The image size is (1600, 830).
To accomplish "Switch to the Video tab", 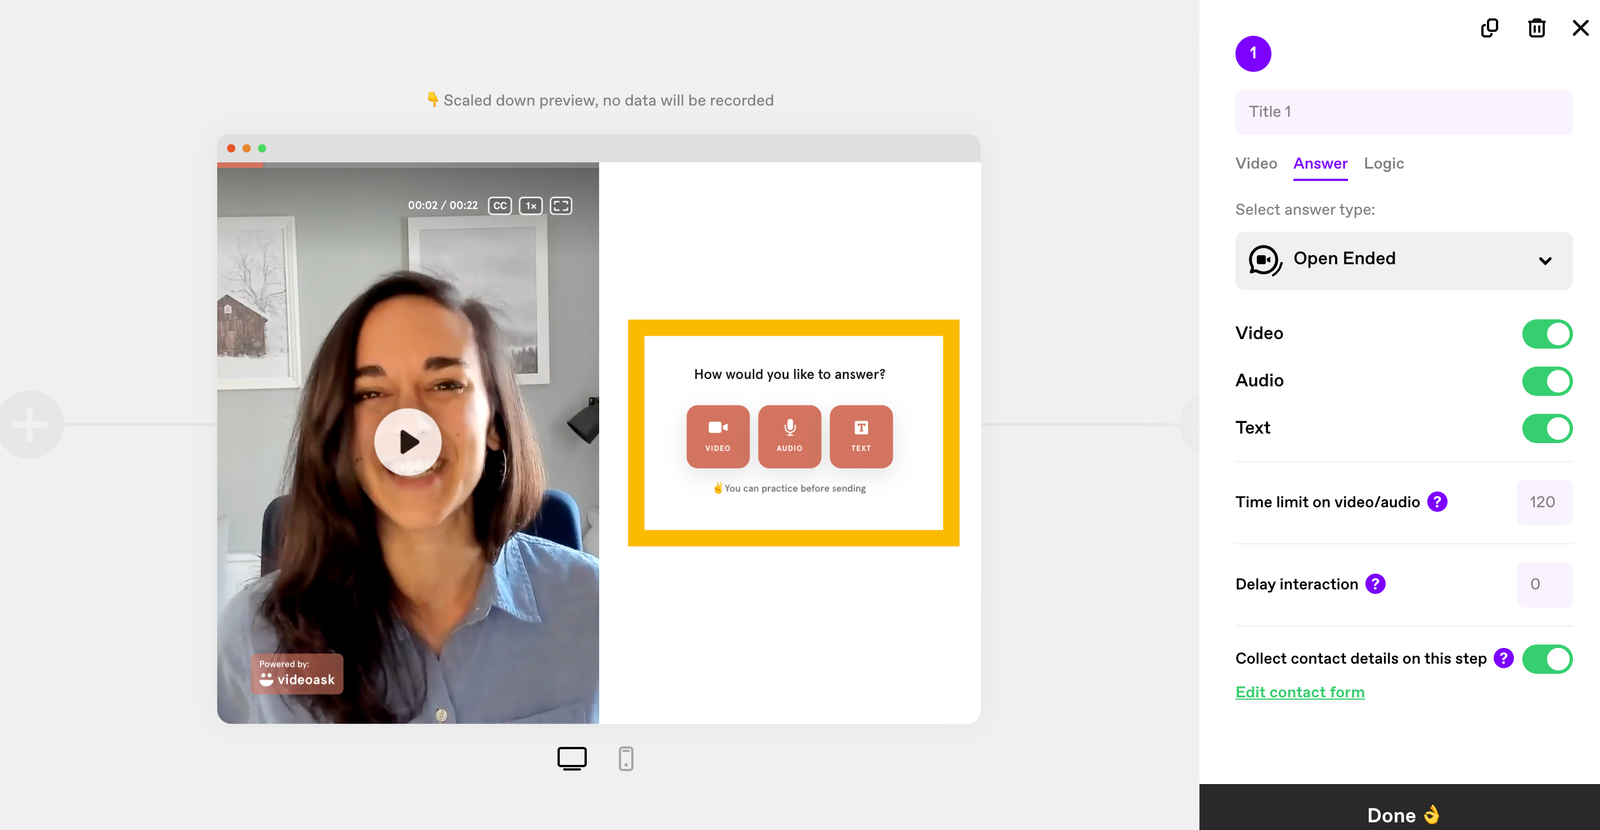I will [1256, 164].
